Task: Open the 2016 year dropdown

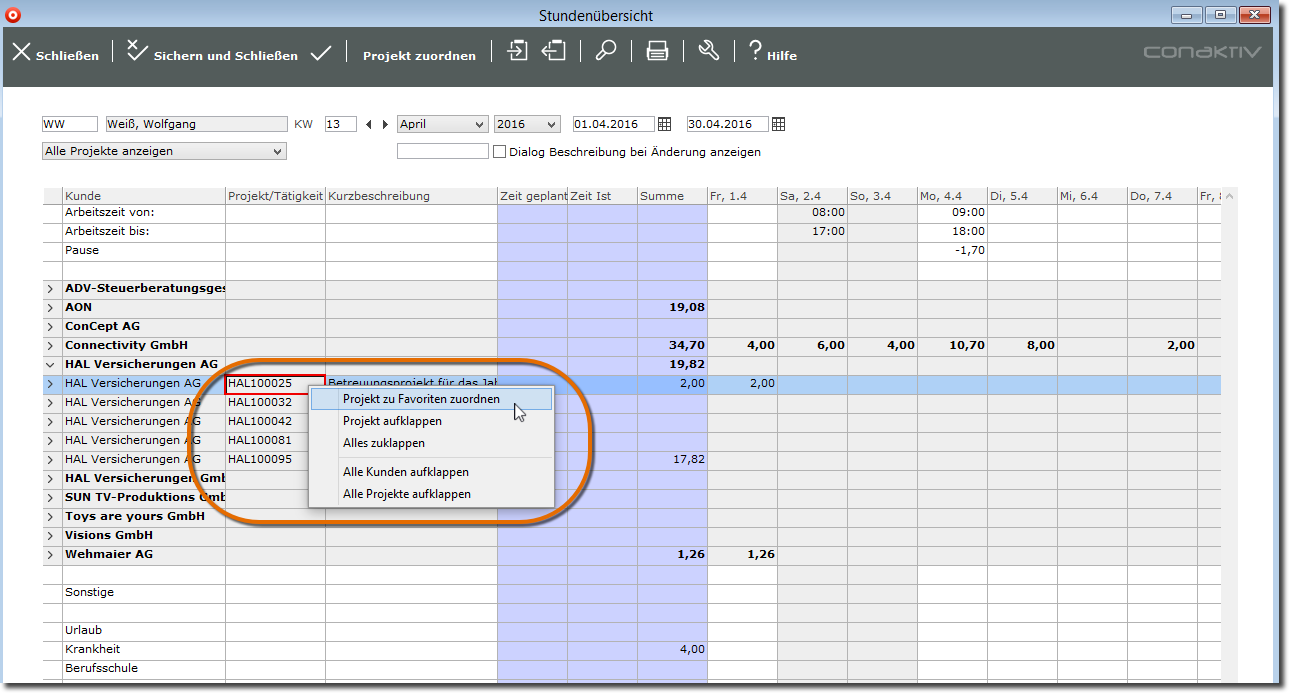Action: click(527, 125)
